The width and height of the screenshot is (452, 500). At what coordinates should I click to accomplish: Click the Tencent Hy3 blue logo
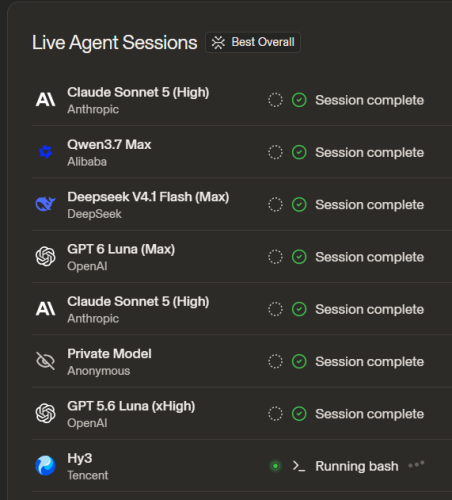[x=46, y=465]
